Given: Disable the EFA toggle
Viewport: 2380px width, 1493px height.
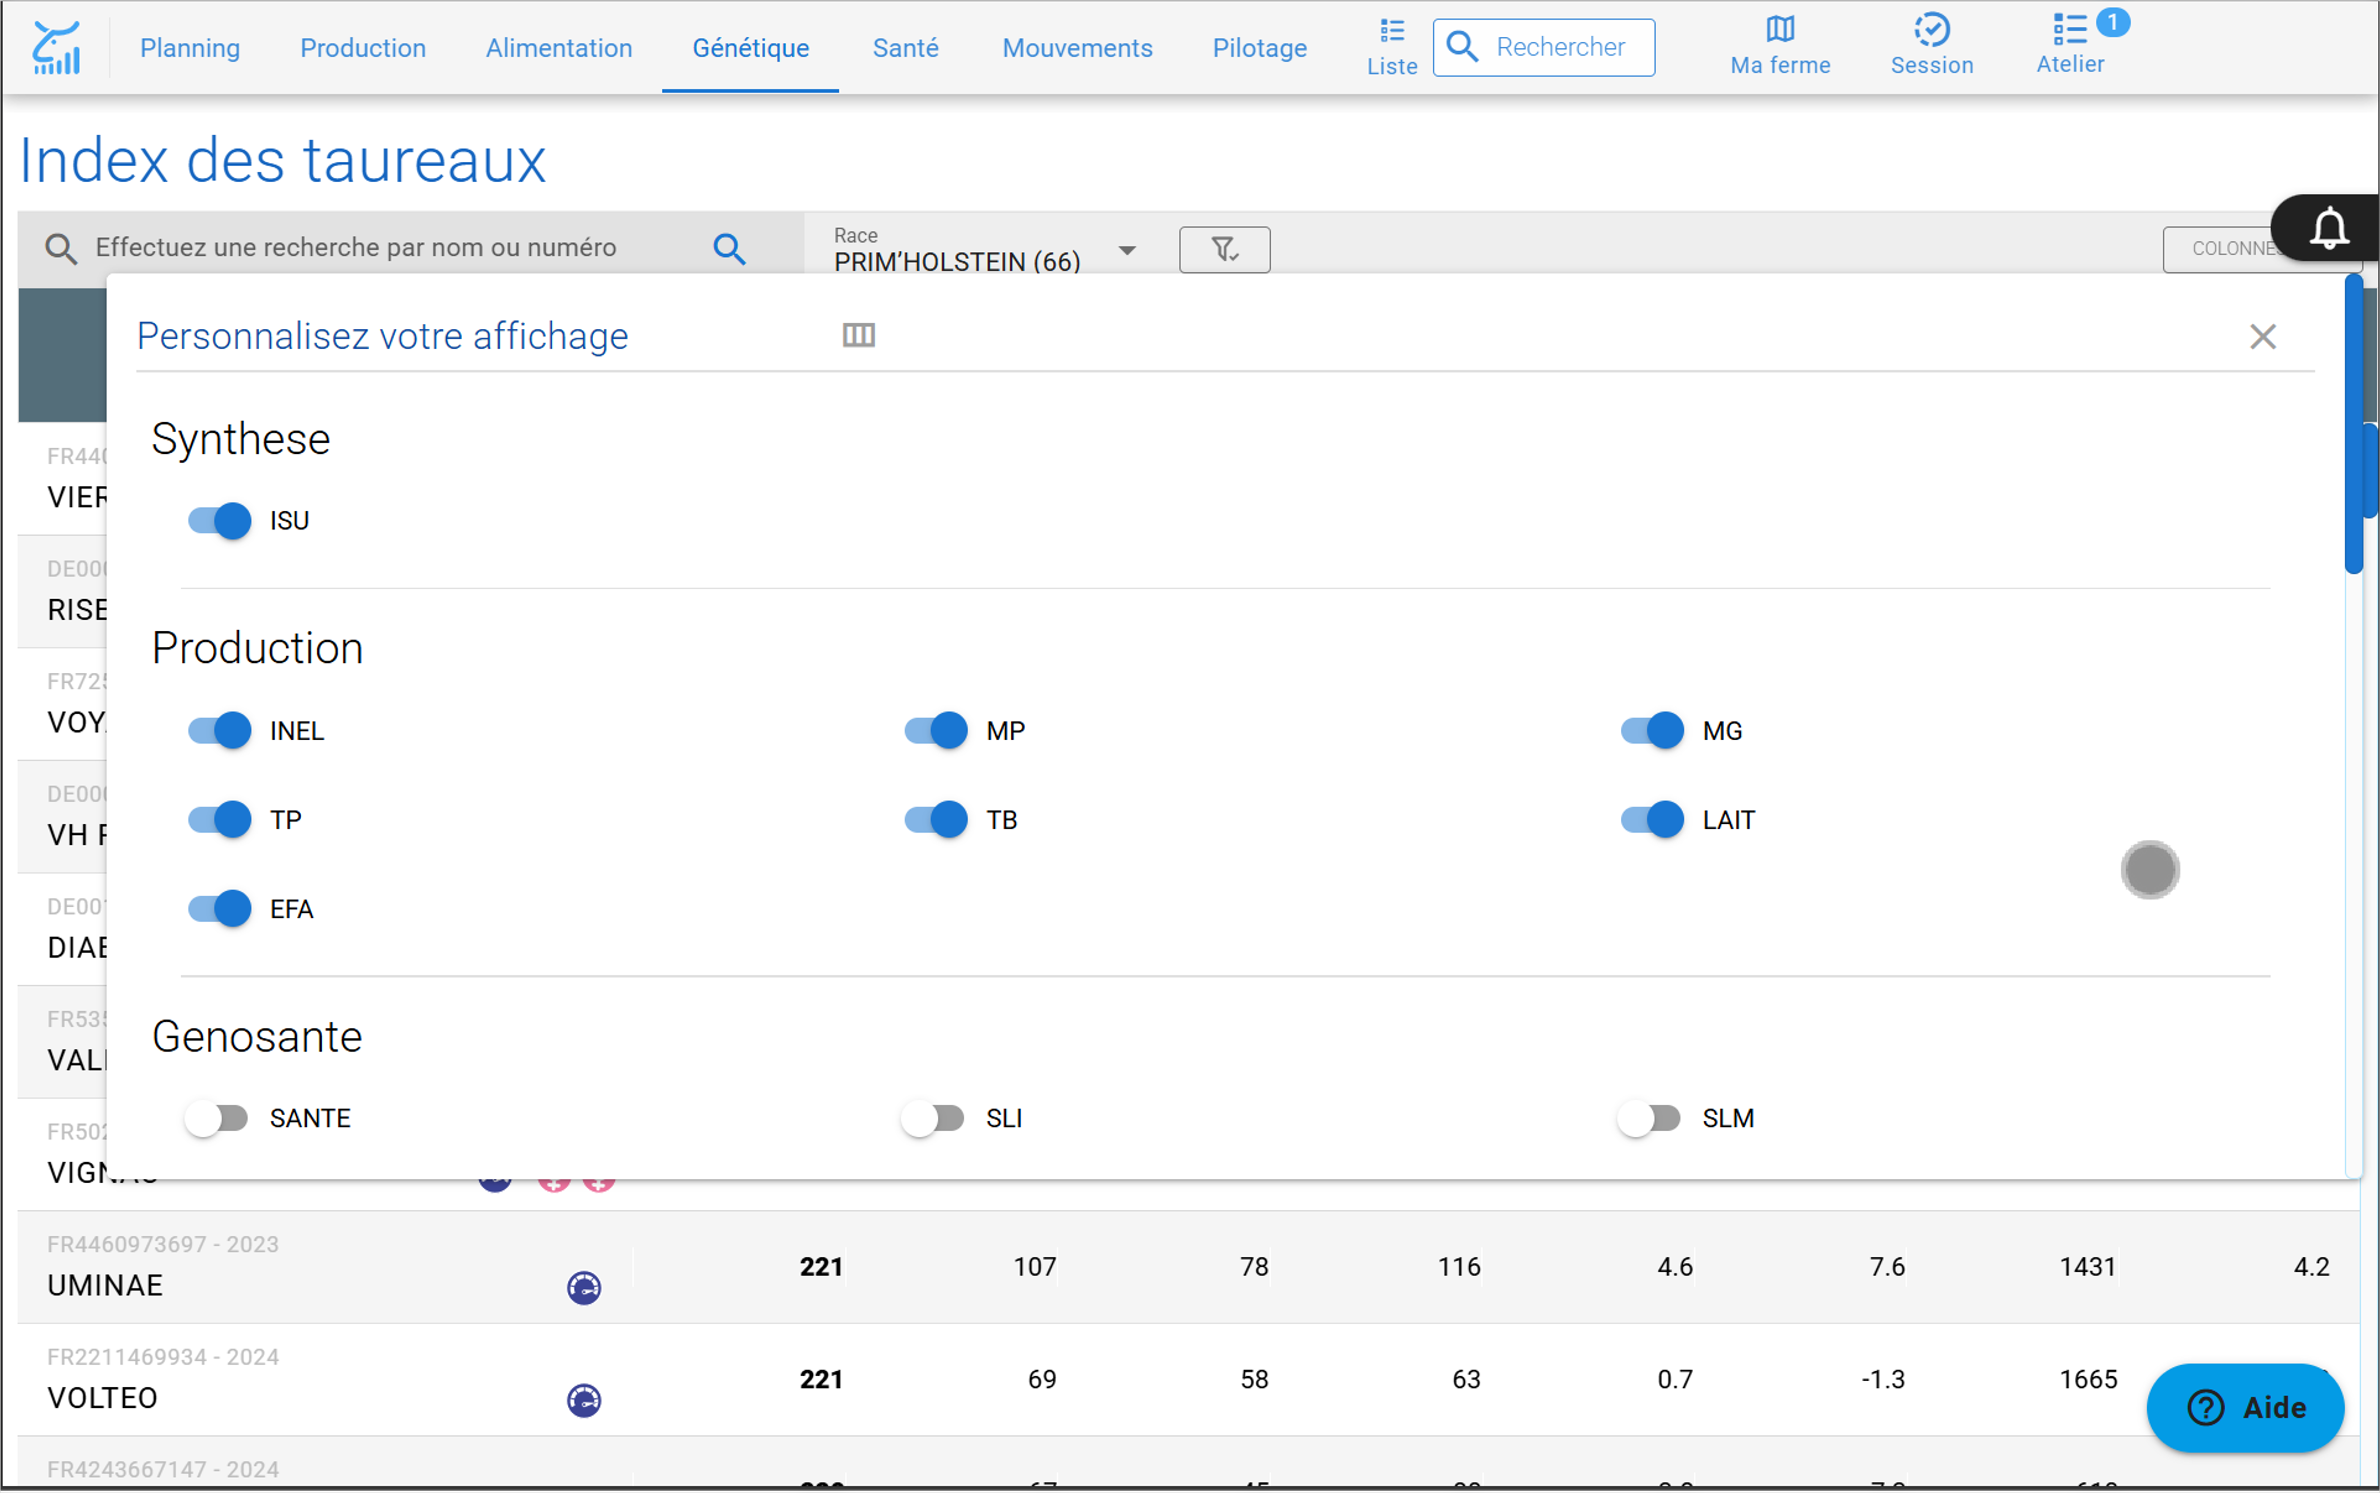Looking at the screenshot, I should click(x=219, y=909).
